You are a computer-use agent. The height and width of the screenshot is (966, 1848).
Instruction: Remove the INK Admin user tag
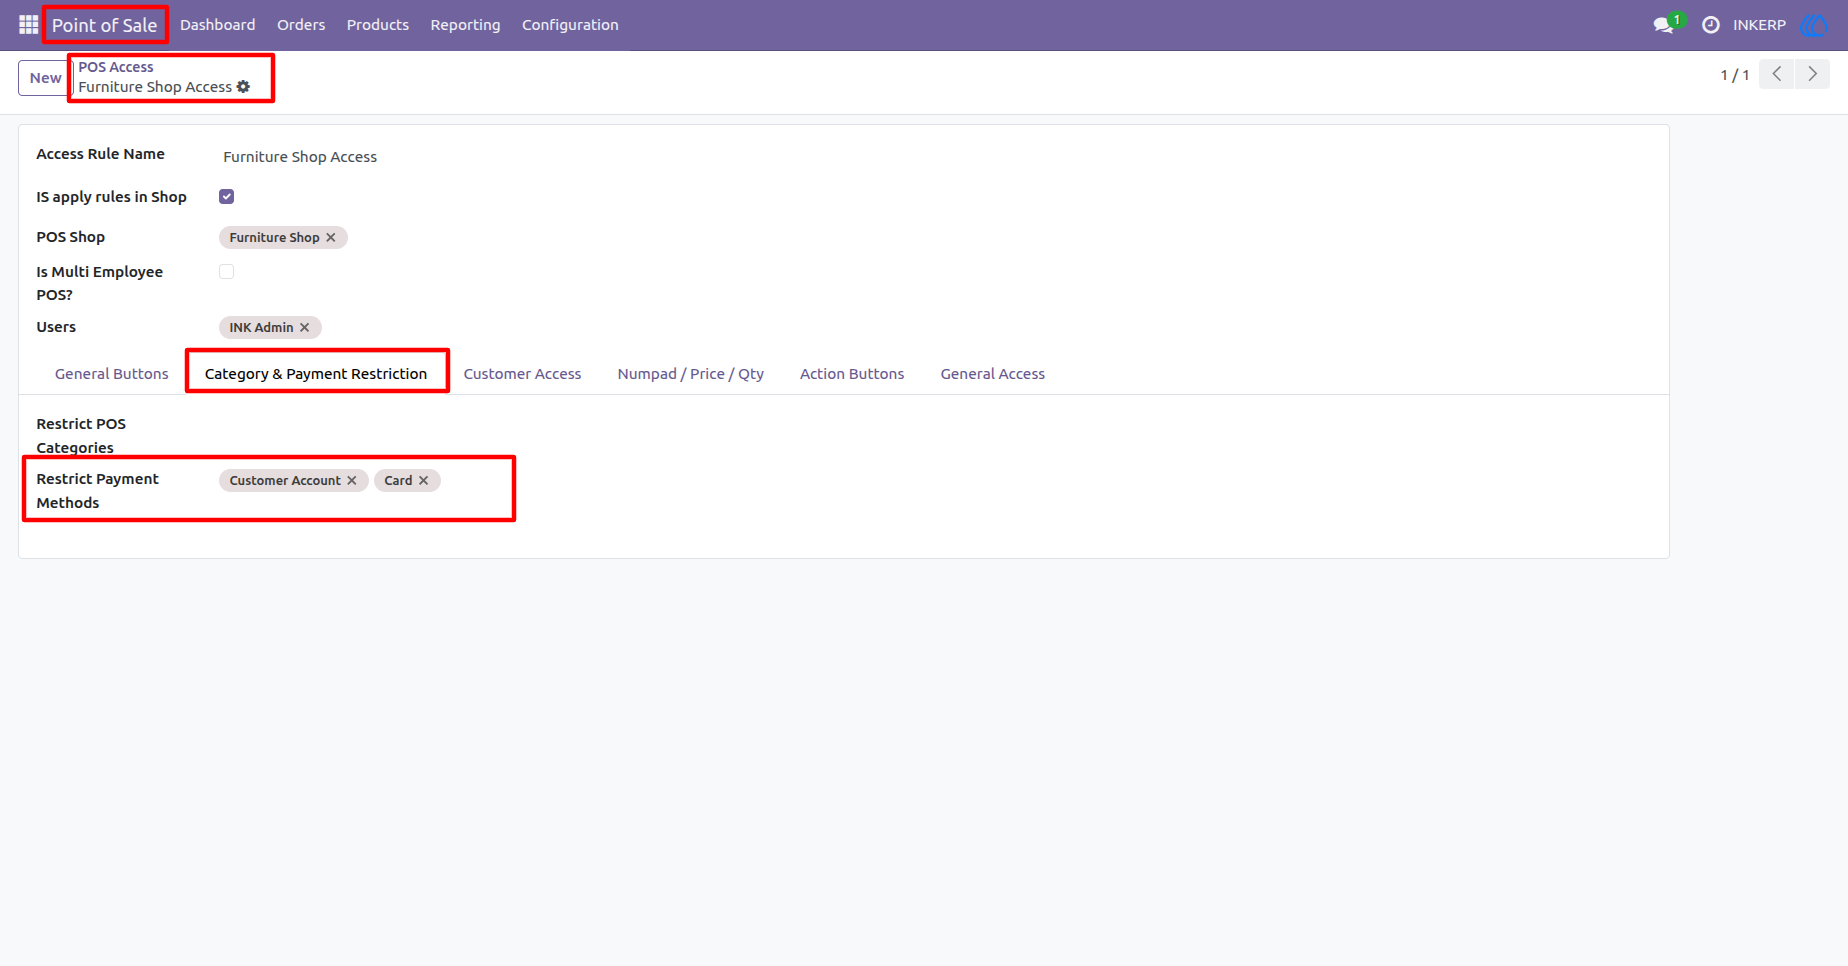(x=305, y=328)
